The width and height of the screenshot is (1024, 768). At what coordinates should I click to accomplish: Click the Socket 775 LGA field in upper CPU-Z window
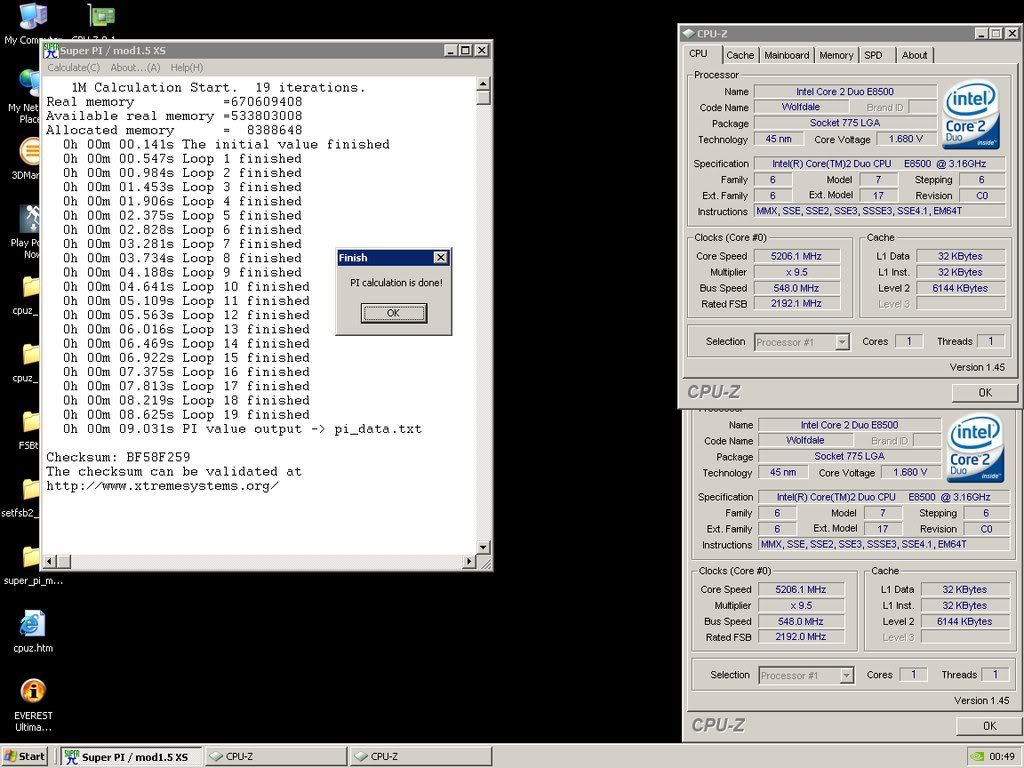pyautogui.click(x=845, y=123)
